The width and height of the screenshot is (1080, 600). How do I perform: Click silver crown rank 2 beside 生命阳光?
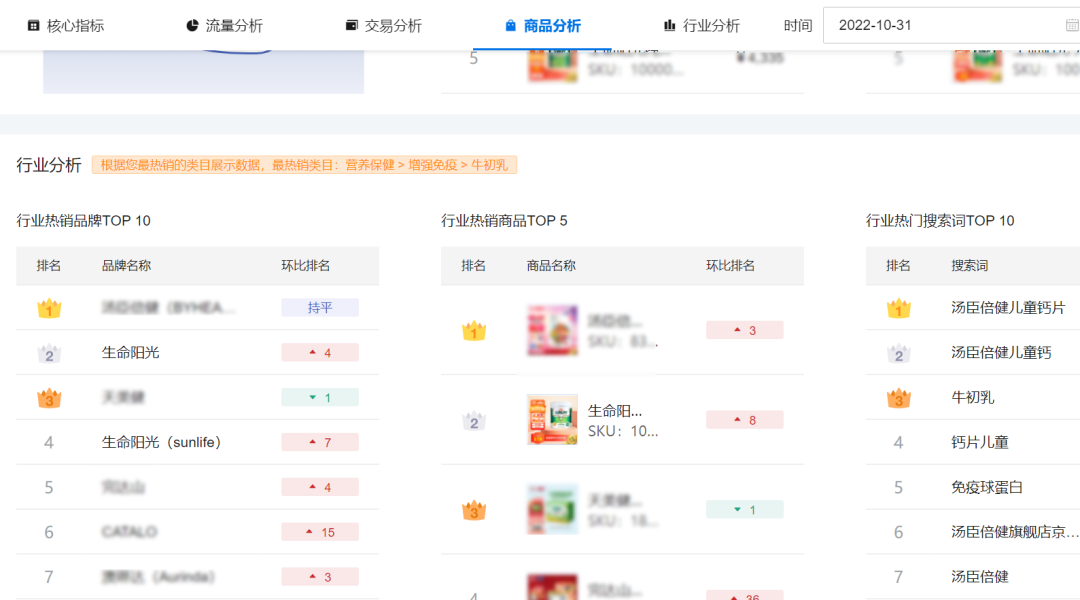pyautogui.click(x=49, y=353)
